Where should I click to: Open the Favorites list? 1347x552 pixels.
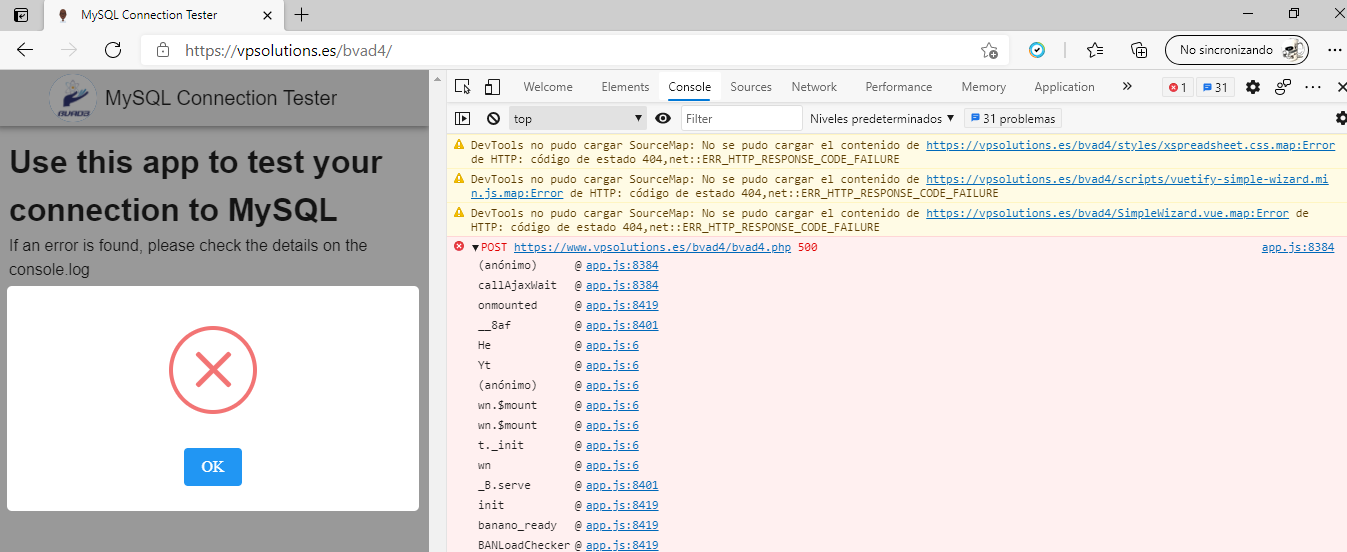(1095, 50)
